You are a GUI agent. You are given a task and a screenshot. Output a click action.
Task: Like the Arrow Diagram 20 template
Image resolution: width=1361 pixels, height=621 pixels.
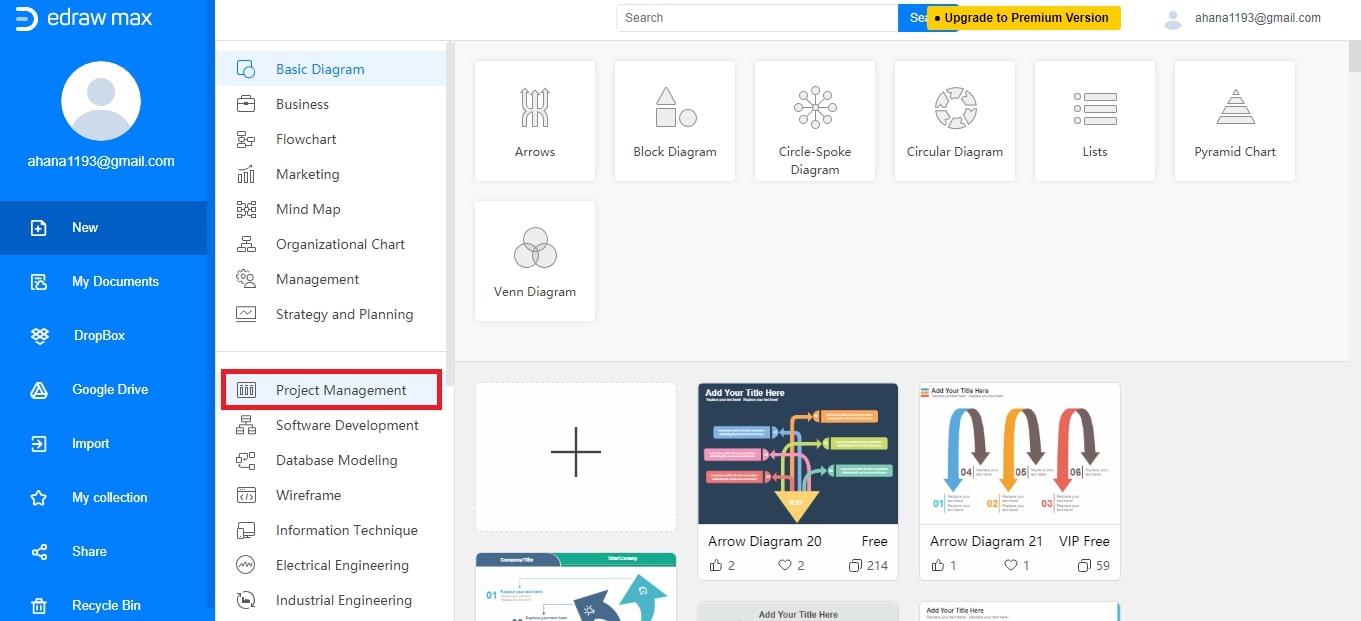point(716,566)
